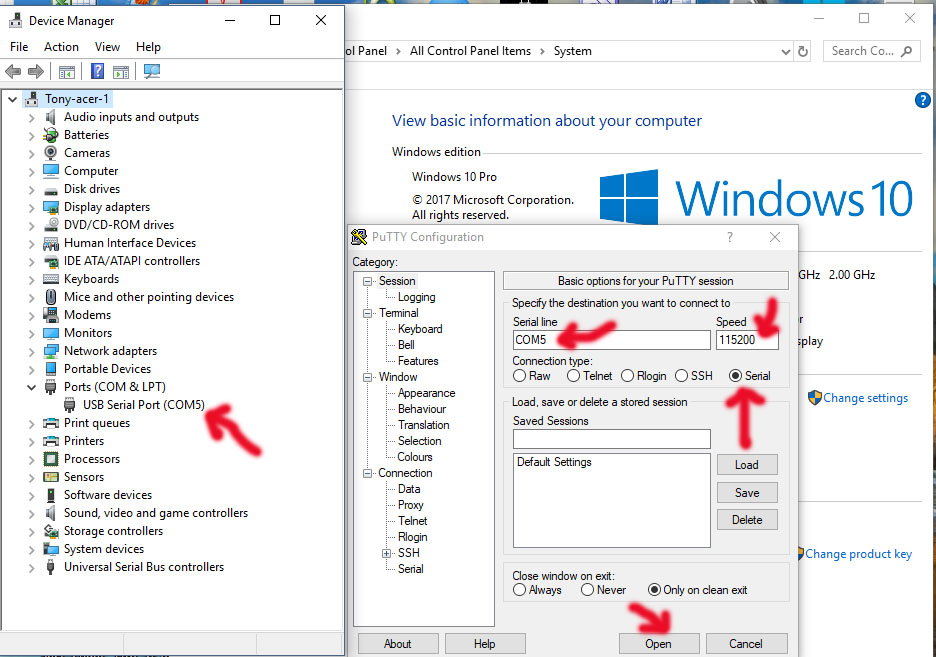Select the Cameras category icon
936x657 pixels.
[x=51, y=153]
